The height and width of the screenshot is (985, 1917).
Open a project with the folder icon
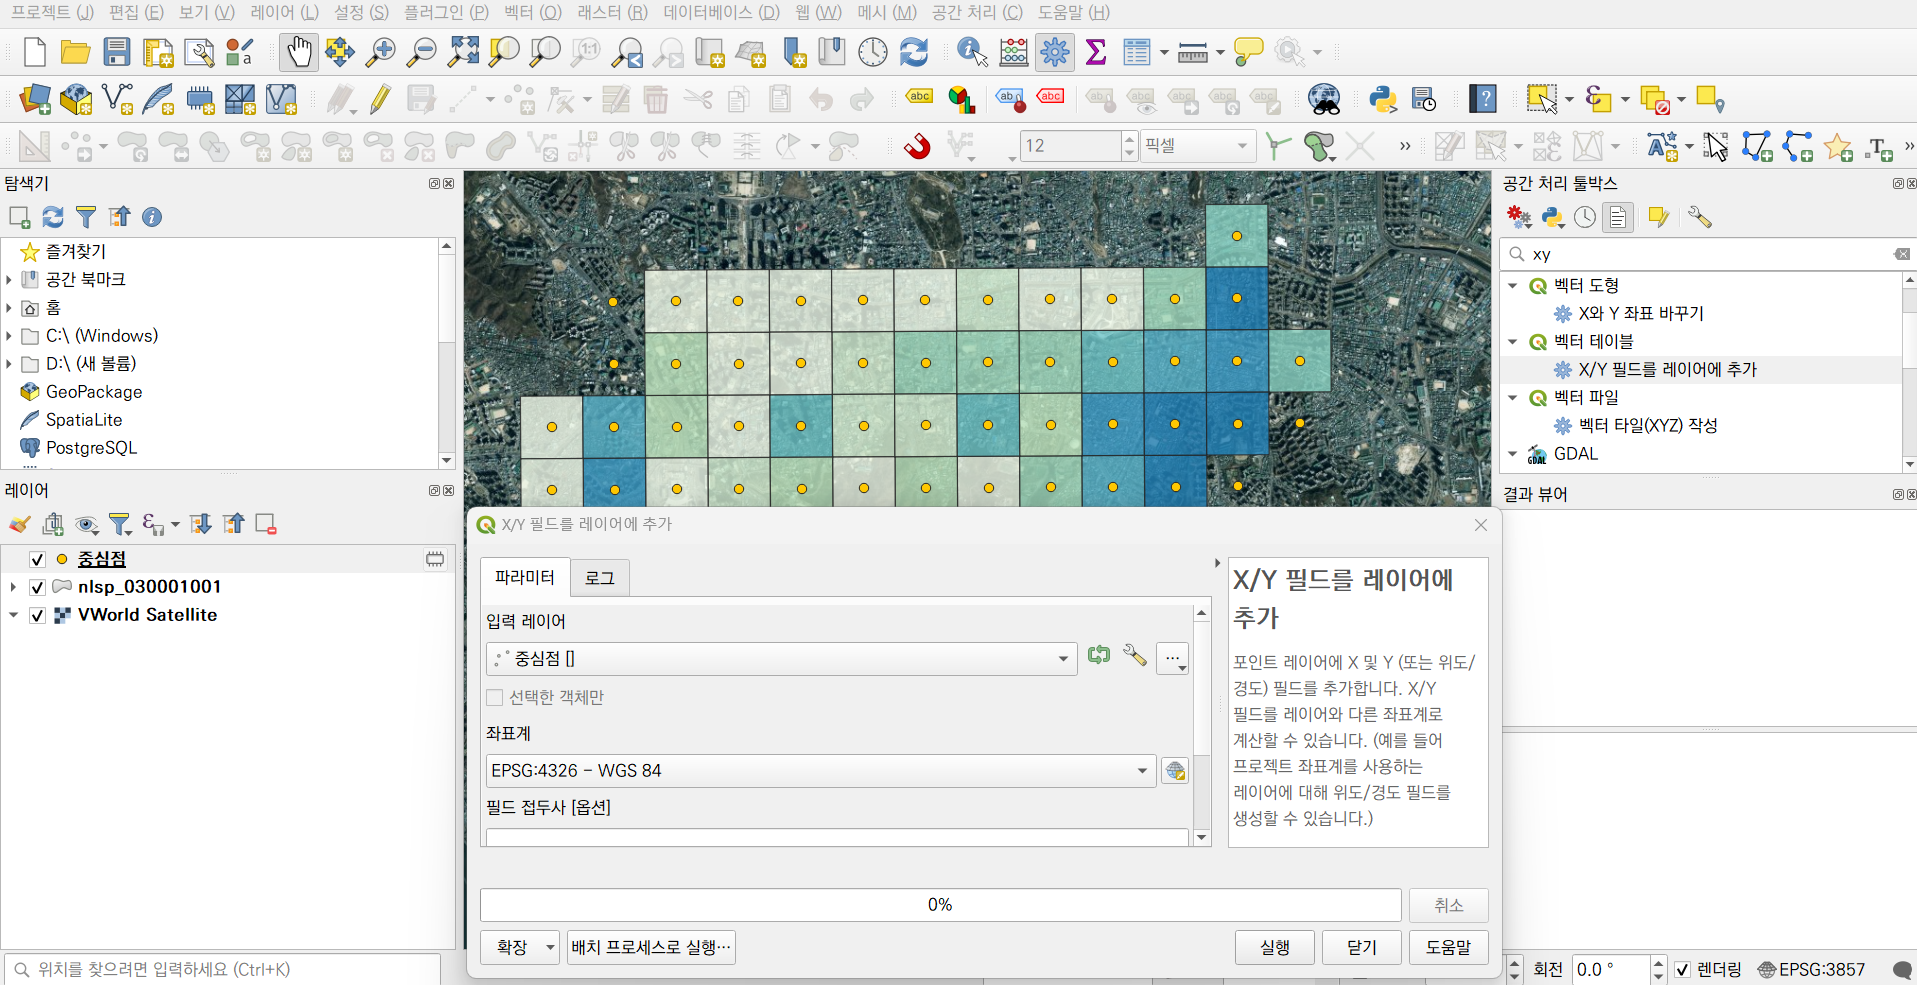tap(75, 52)
